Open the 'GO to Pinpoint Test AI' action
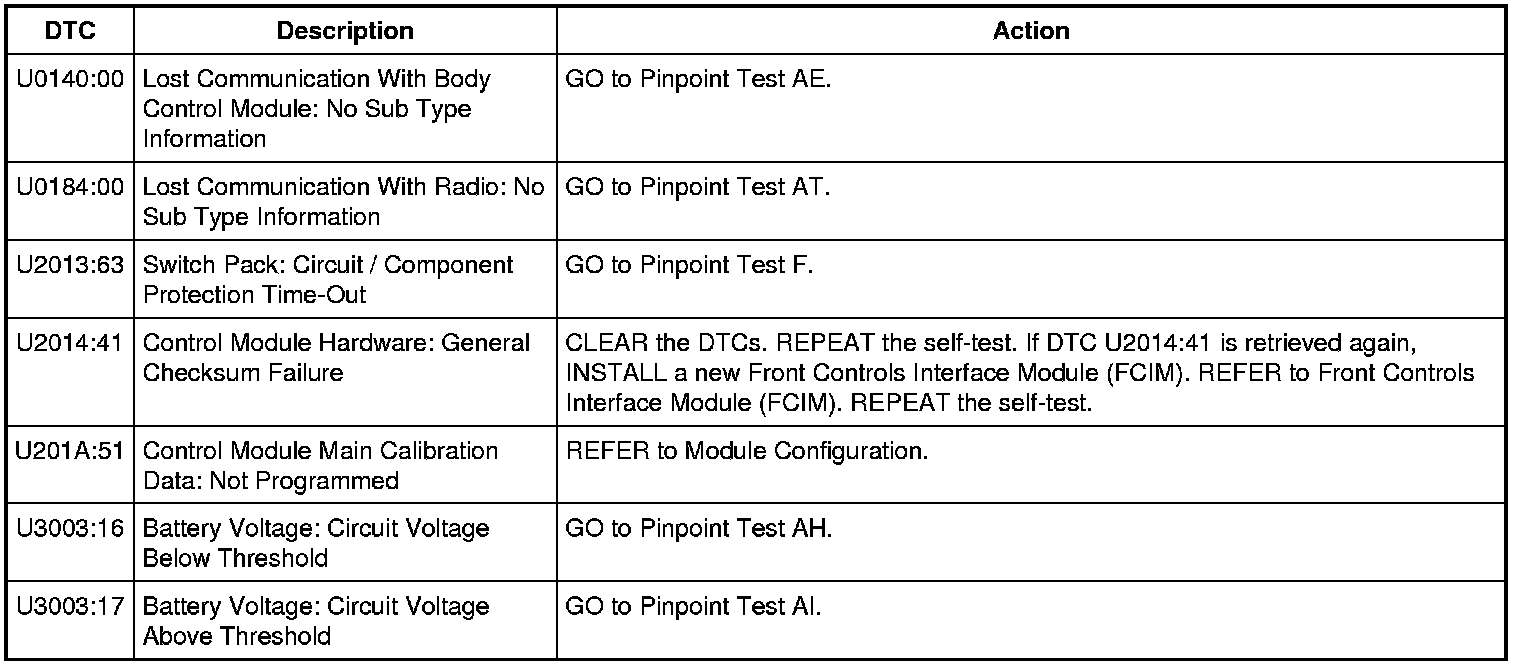Image resolution: width=1520 pixels, height=666 pixels. (x=694, y=607)
